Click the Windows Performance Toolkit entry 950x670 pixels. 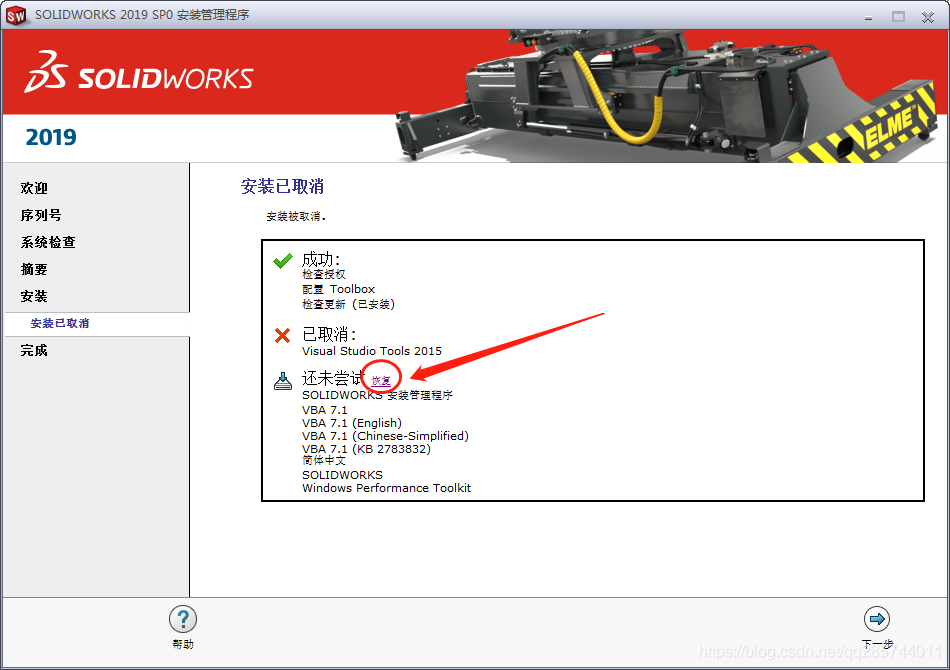(x=387, y=488)
